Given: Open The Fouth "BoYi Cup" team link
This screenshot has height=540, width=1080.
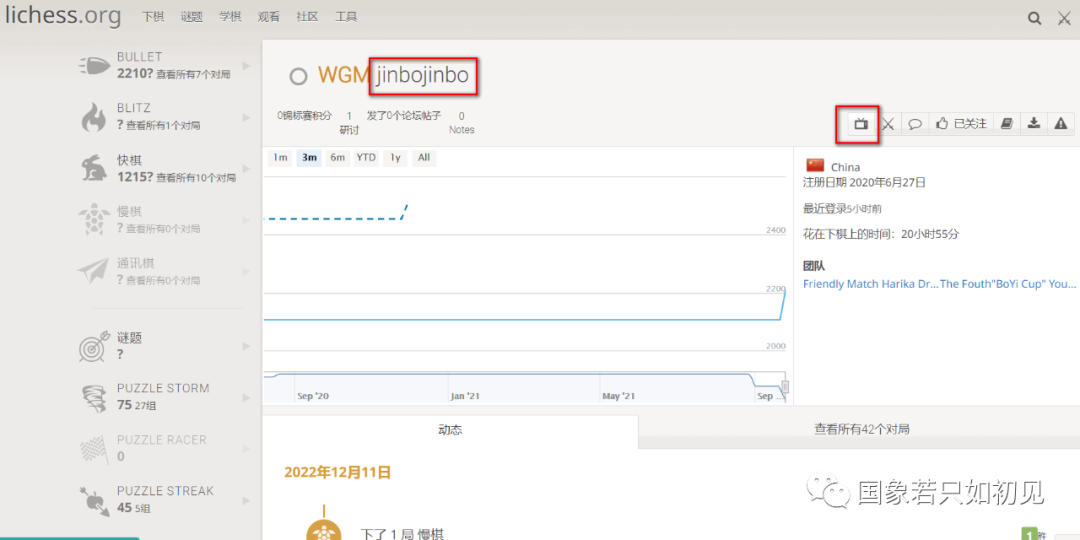Looking at the screenshot, I should [1008, 284].
